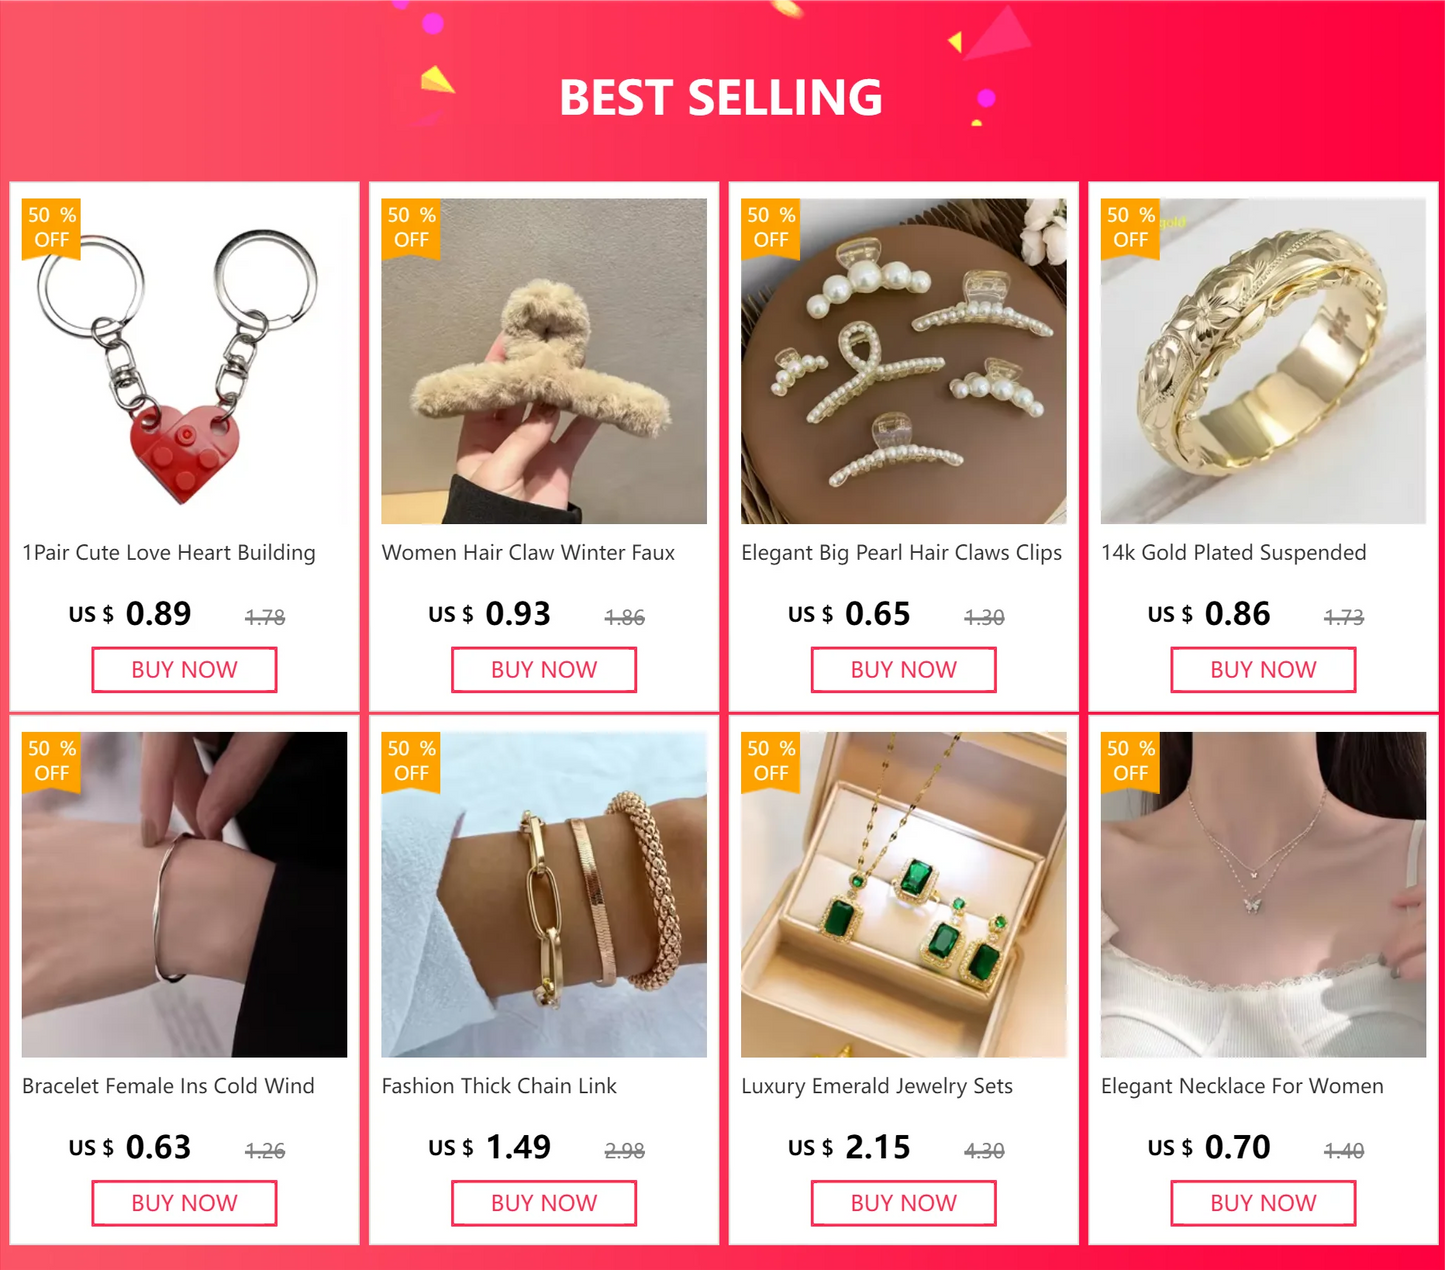View the pearl hair claws clips photo
The width and height of the screenshot is (1445, 1270).
[x=904, y=361]
